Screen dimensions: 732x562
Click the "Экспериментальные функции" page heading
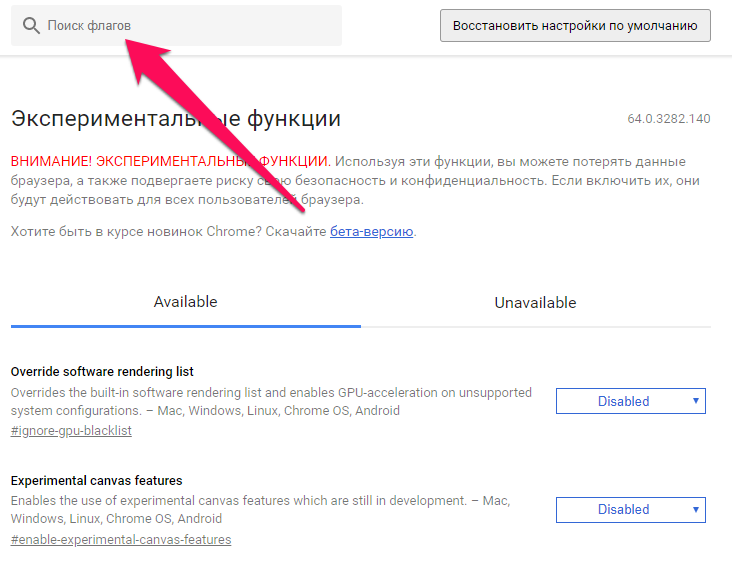(x=175, y=119)
